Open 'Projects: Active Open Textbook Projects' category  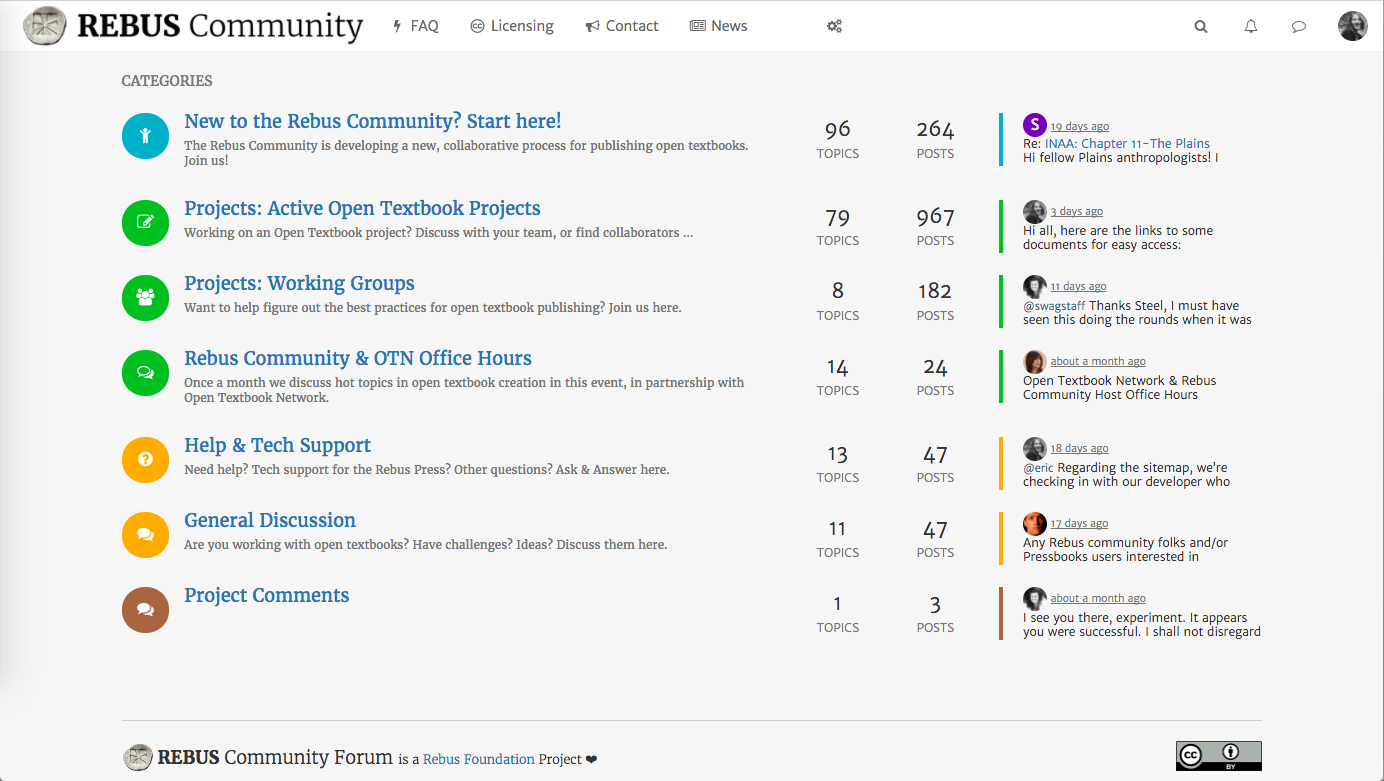pyautogui.click(x=362, y=208)
